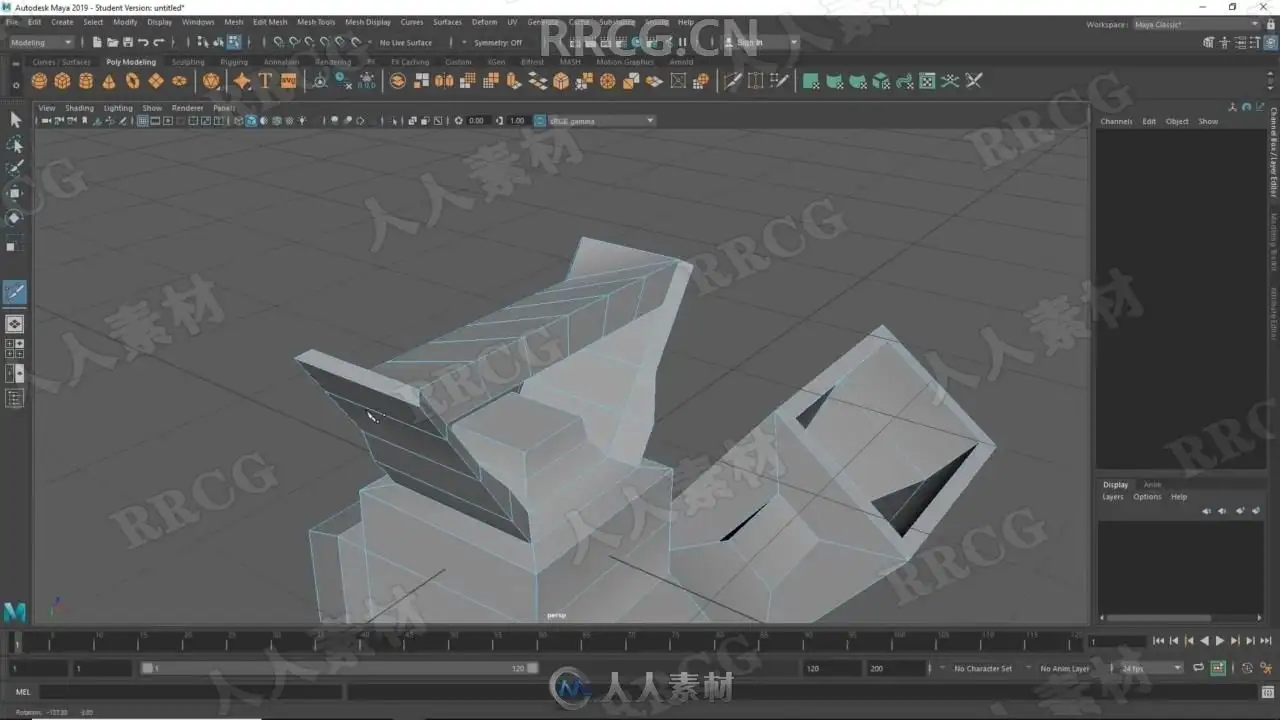Select the polygon Type text tool
The image size is (1280, 720).
tap(265, 81)
